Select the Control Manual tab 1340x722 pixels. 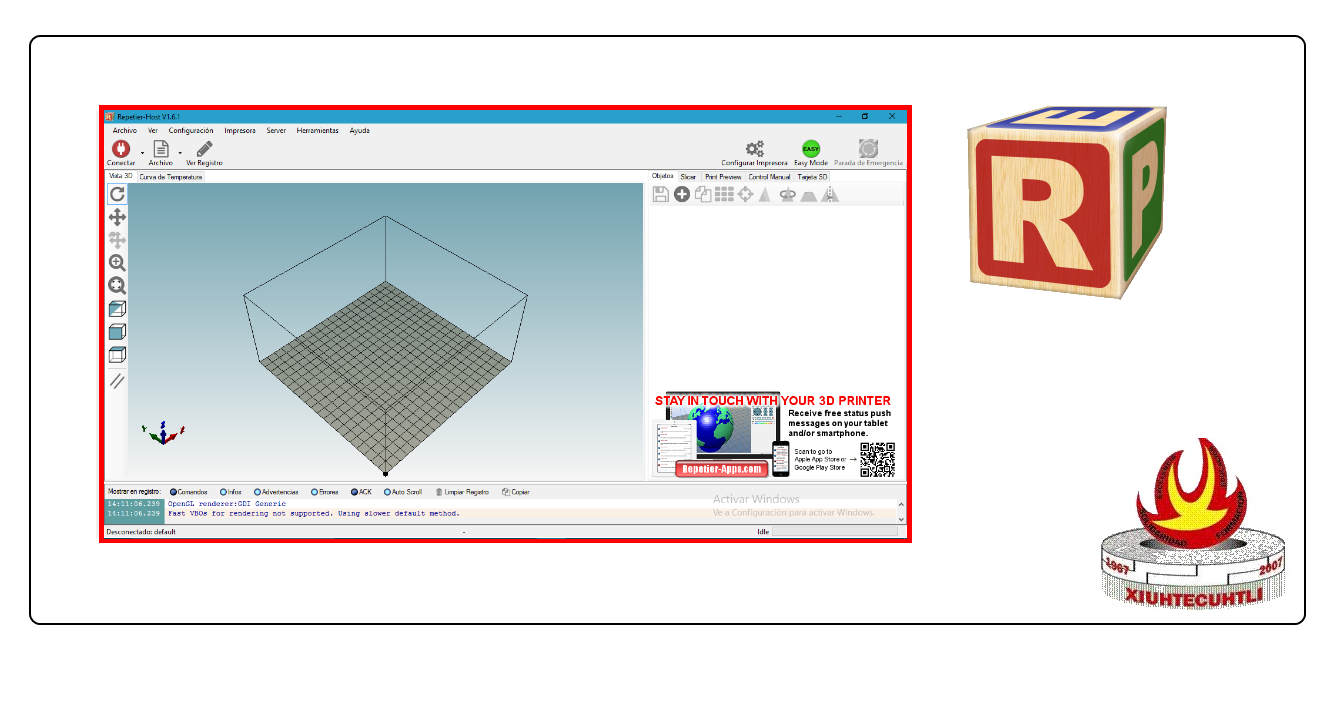coord(770,177)
